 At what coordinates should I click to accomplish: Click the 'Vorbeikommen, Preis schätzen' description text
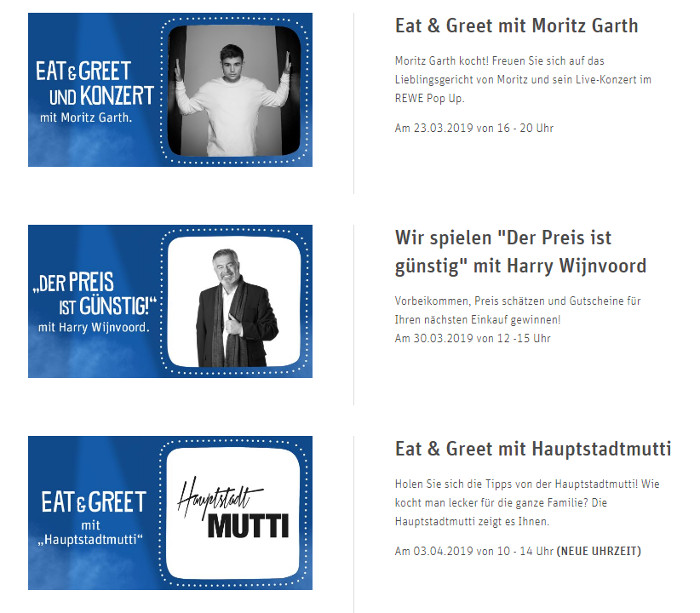tap(518, 310)
